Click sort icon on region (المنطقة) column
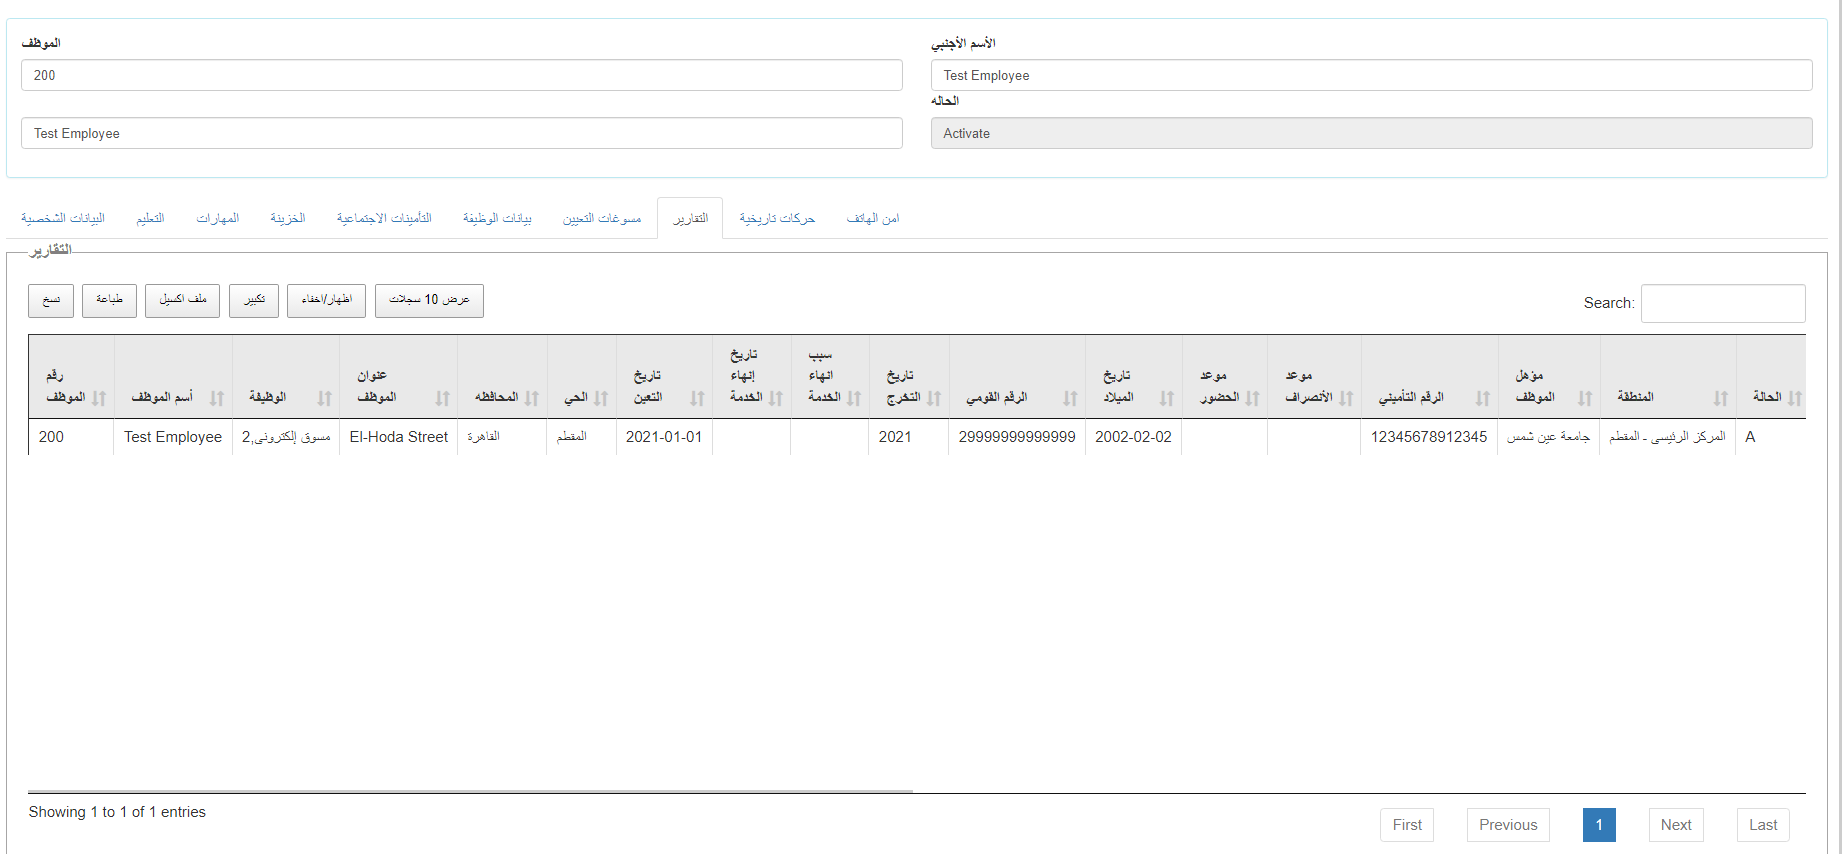Screen dimensions: 1842x854 [x=1720, y=398]
